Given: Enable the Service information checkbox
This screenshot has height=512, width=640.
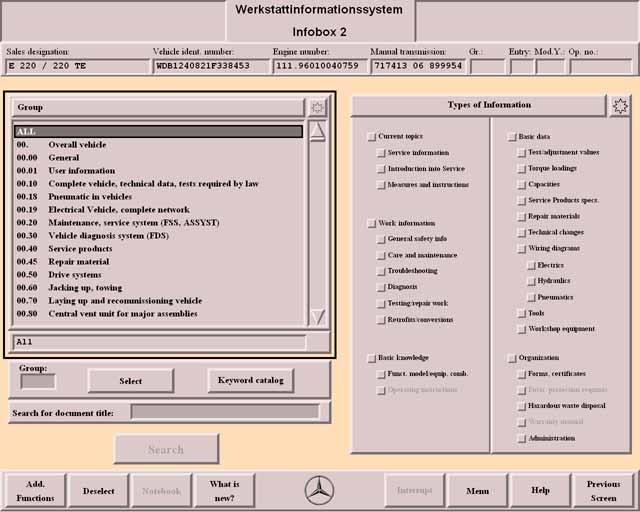Looking at the screenshot, I should [381, 153].
